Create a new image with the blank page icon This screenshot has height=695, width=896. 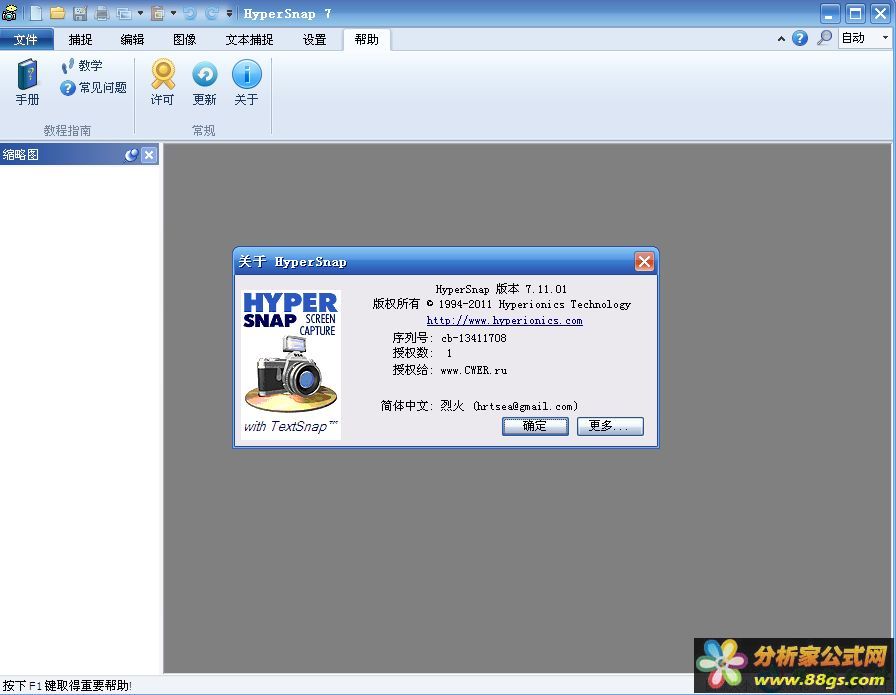tap(36, 13)
